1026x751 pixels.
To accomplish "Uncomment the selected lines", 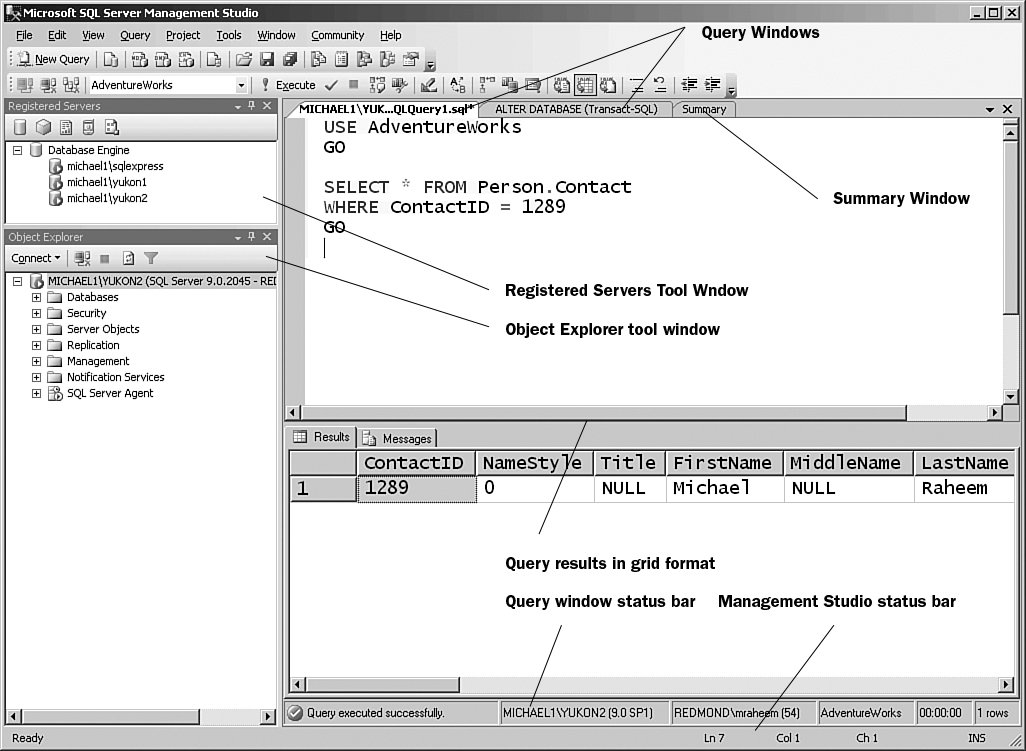I will coord(660,85).
